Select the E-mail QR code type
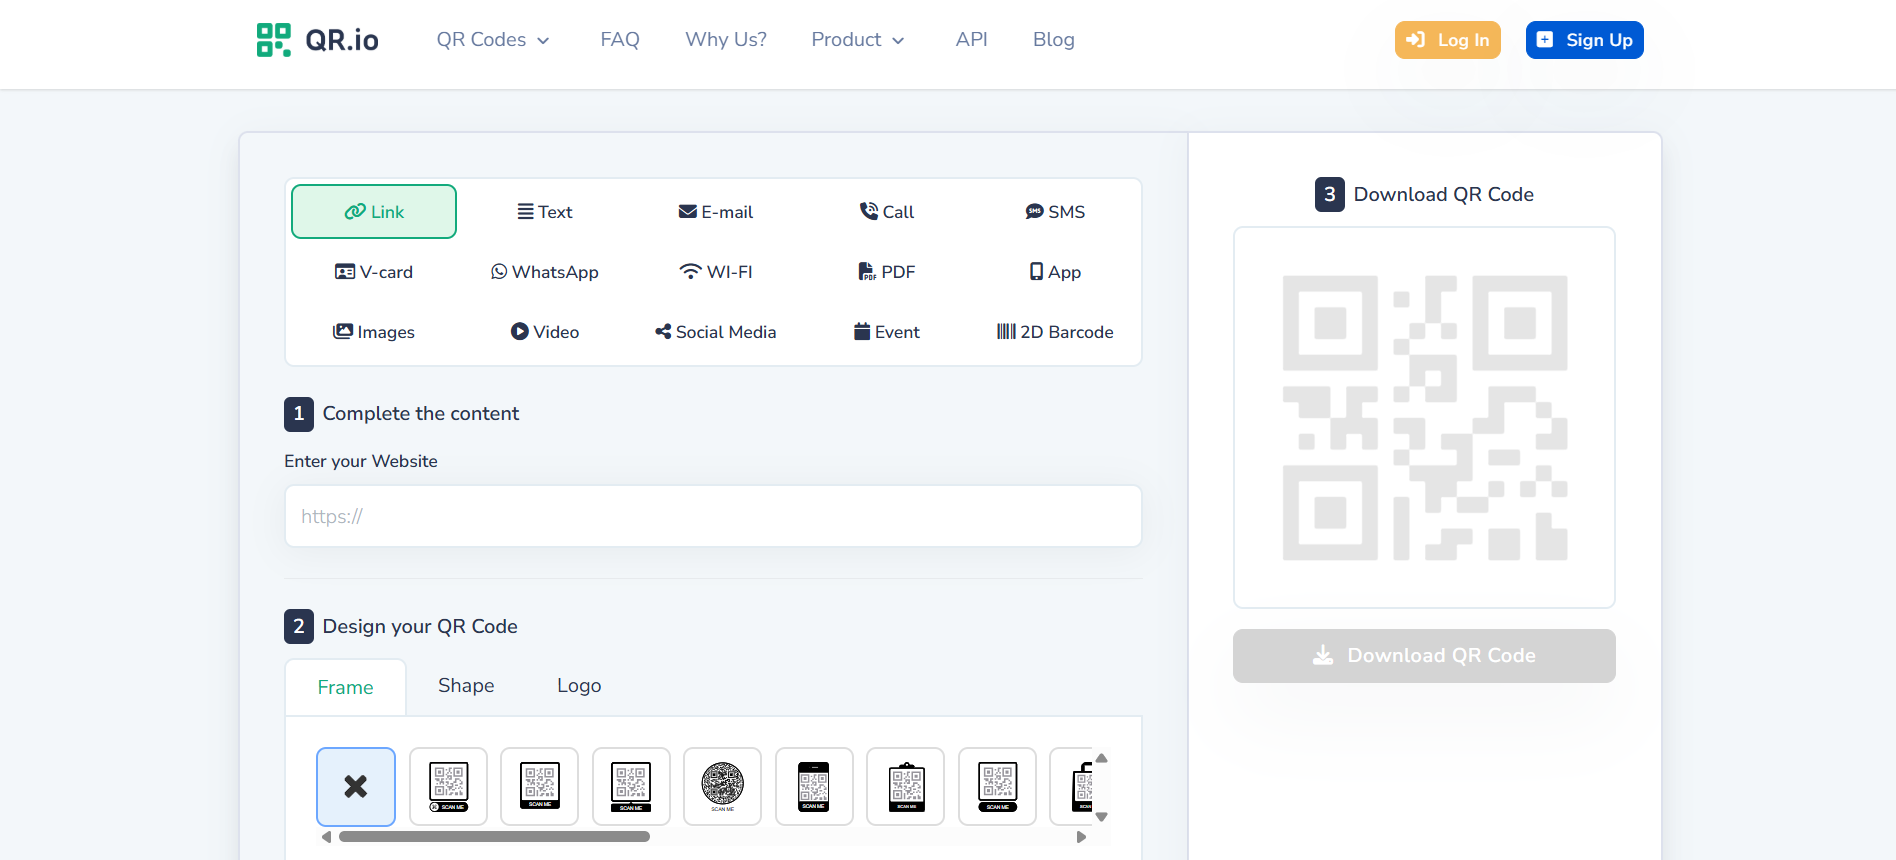The height and width of the screenshot is (860, 1896). pos(716,212)
